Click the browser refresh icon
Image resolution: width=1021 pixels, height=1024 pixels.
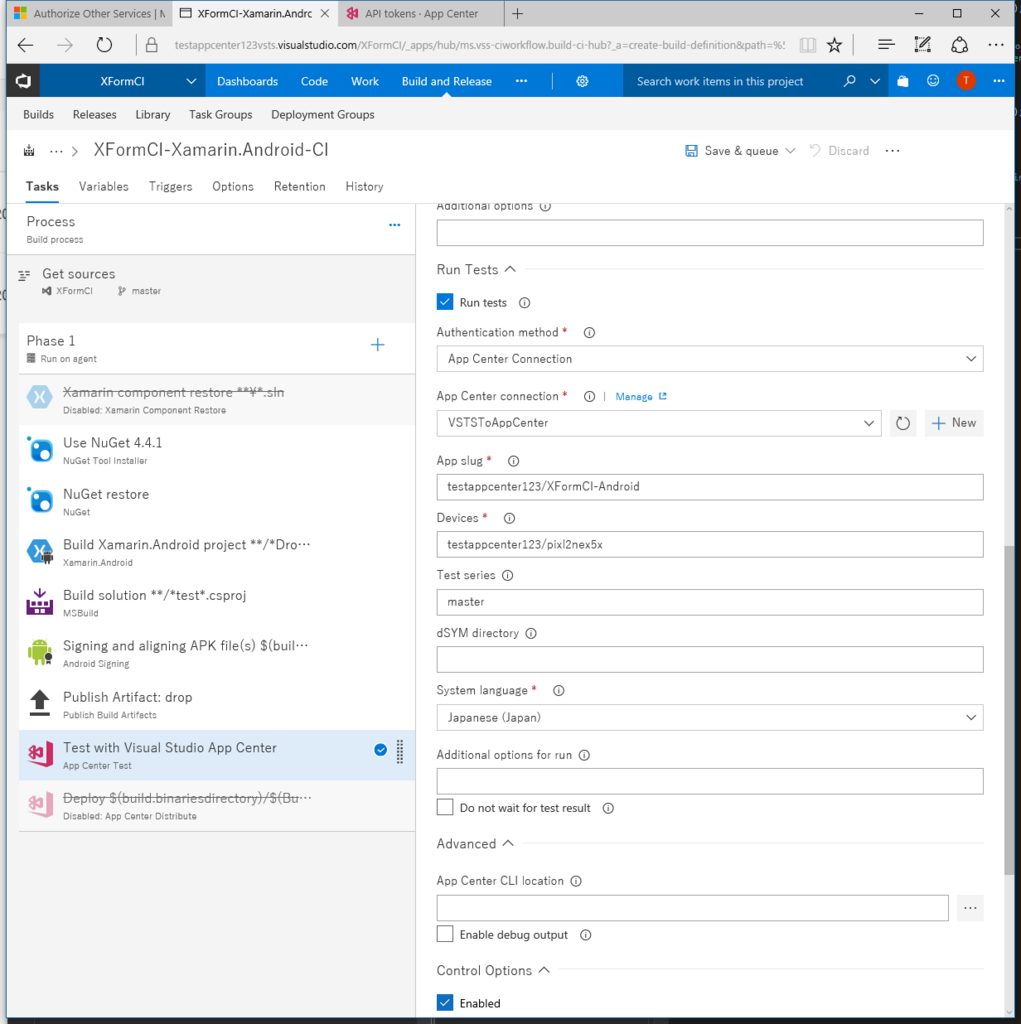pos(105,45)
